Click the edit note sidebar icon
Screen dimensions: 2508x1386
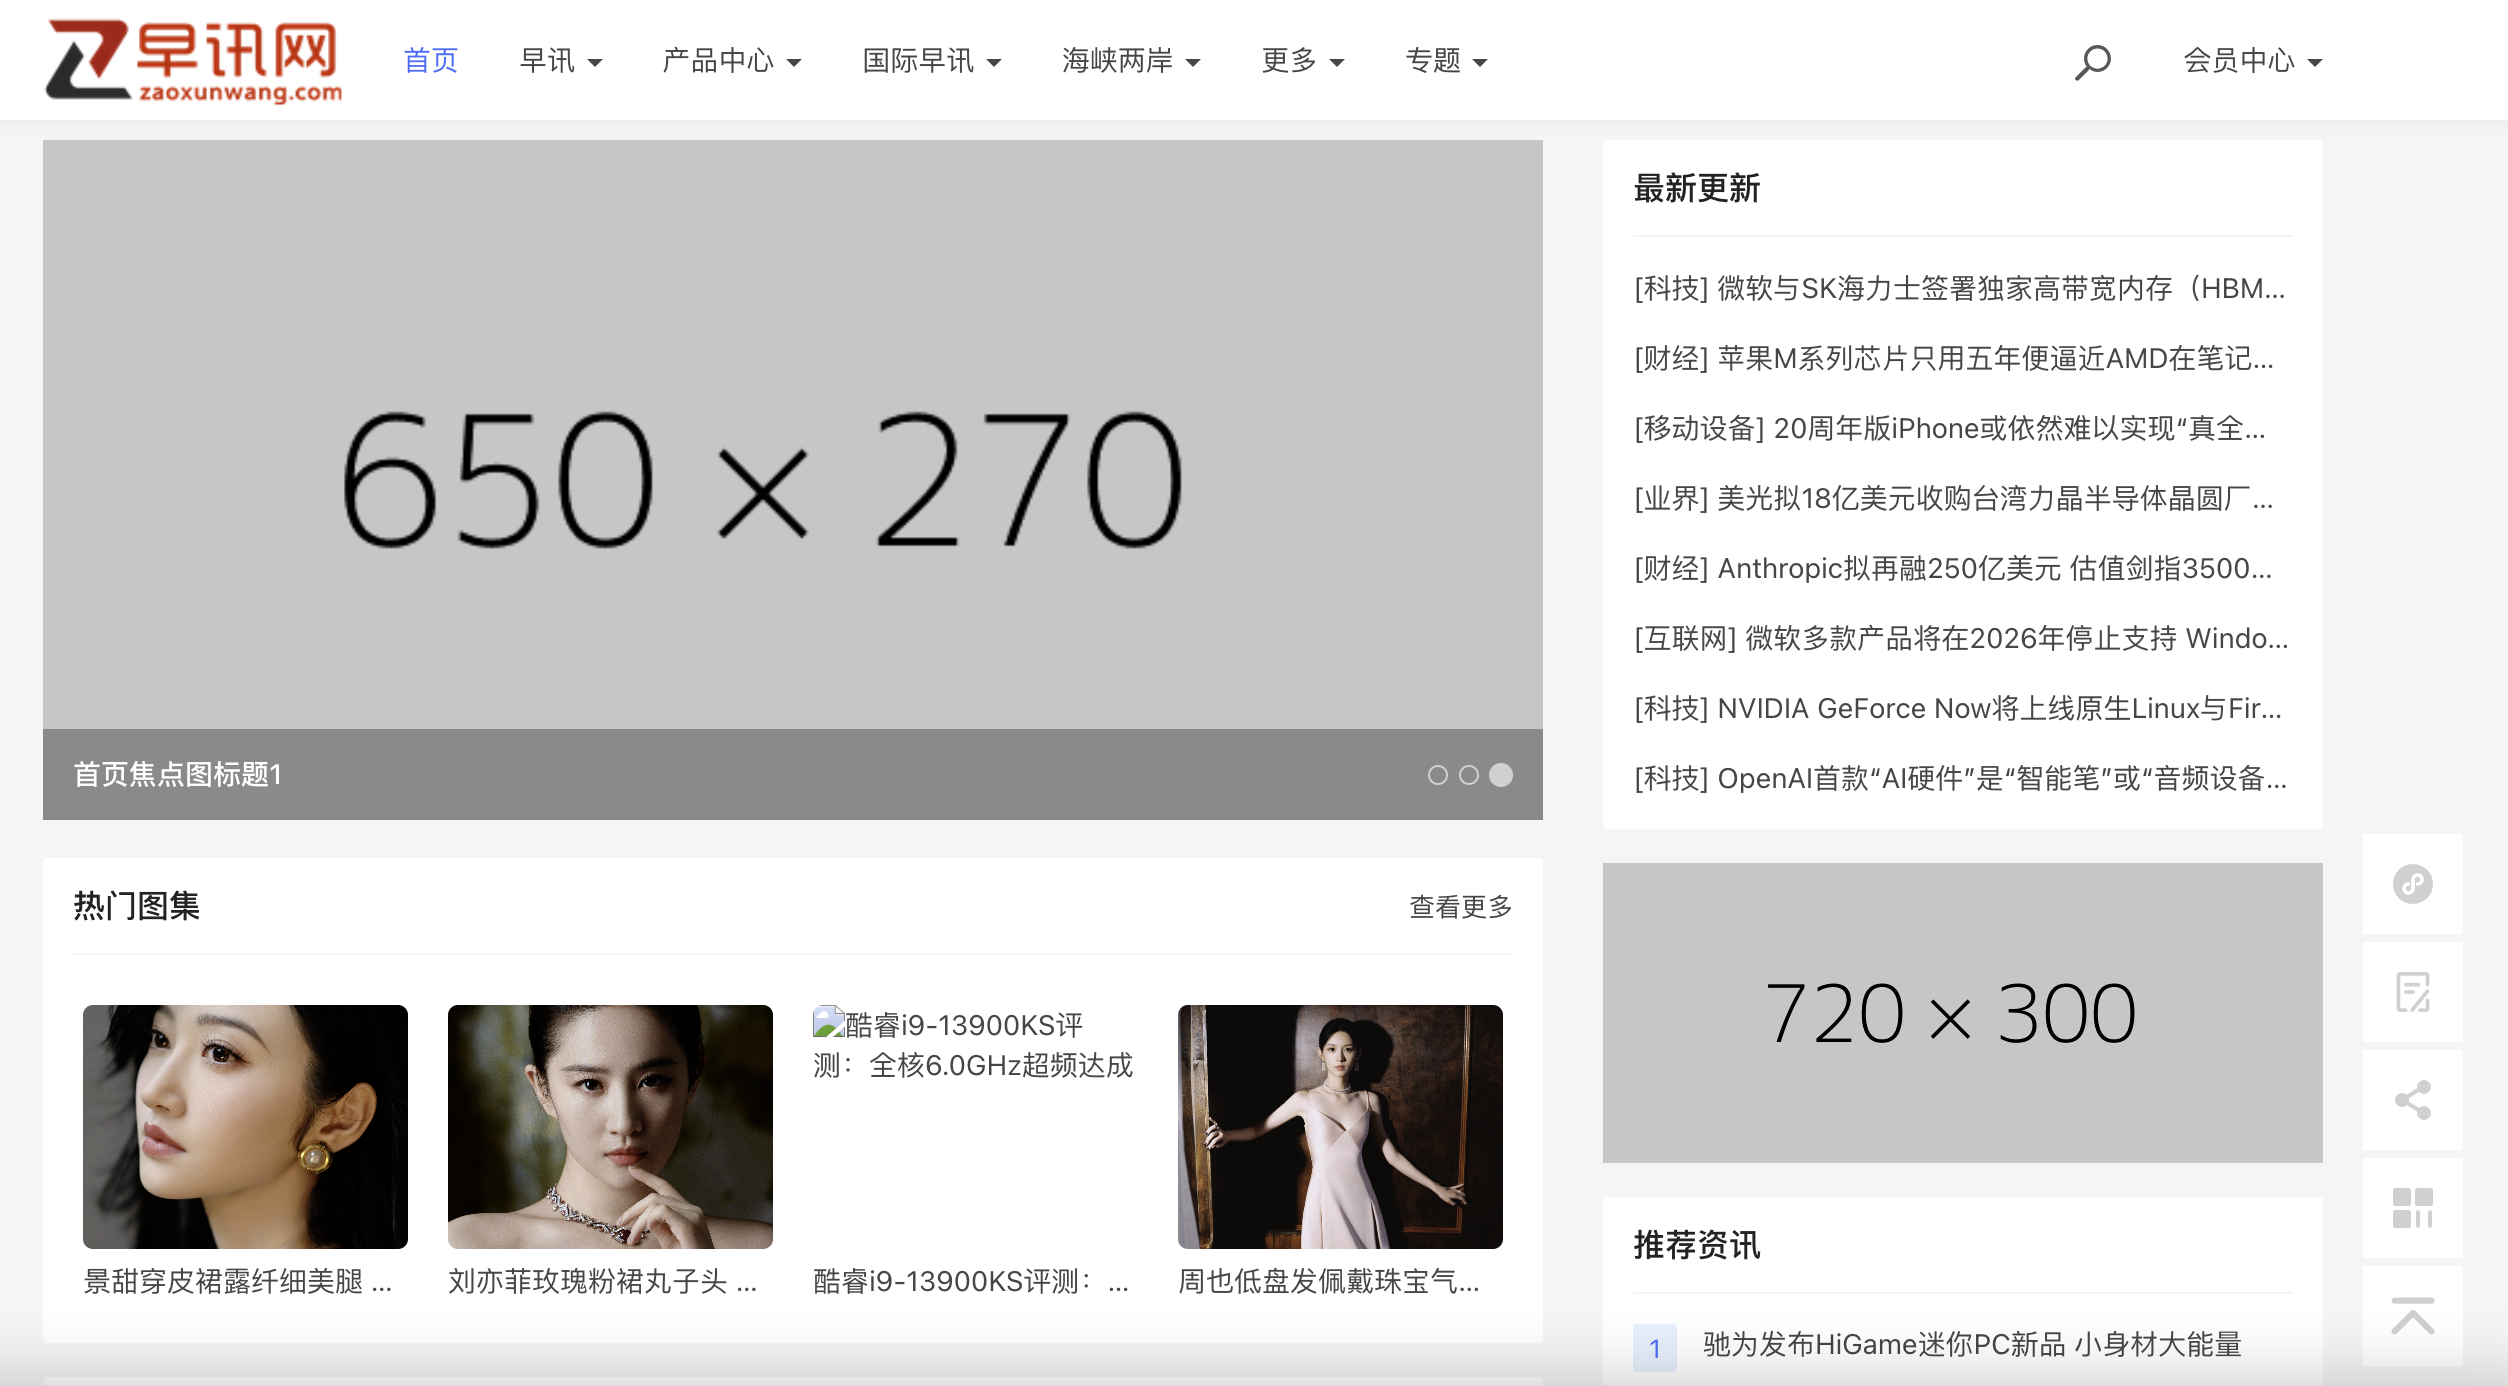[x=2412, y=992]
